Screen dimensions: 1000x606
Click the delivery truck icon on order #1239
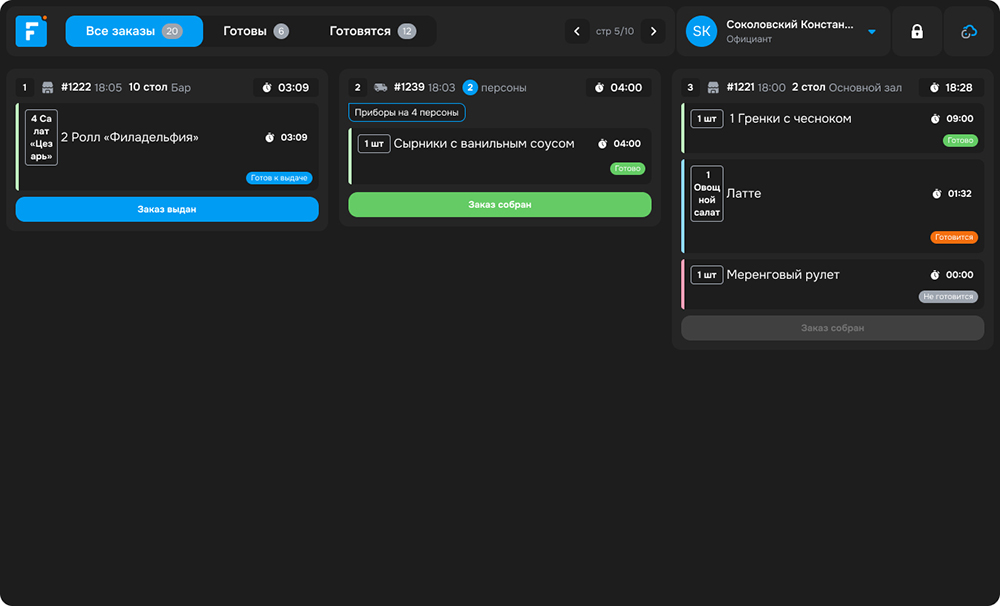click(380, 88)
